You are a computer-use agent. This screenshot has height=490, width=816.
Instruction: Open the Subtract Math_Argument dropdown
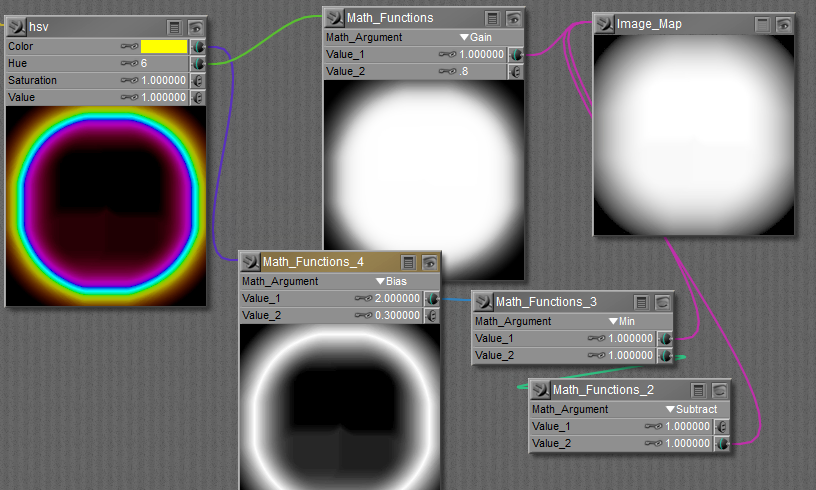coord(692,409)
